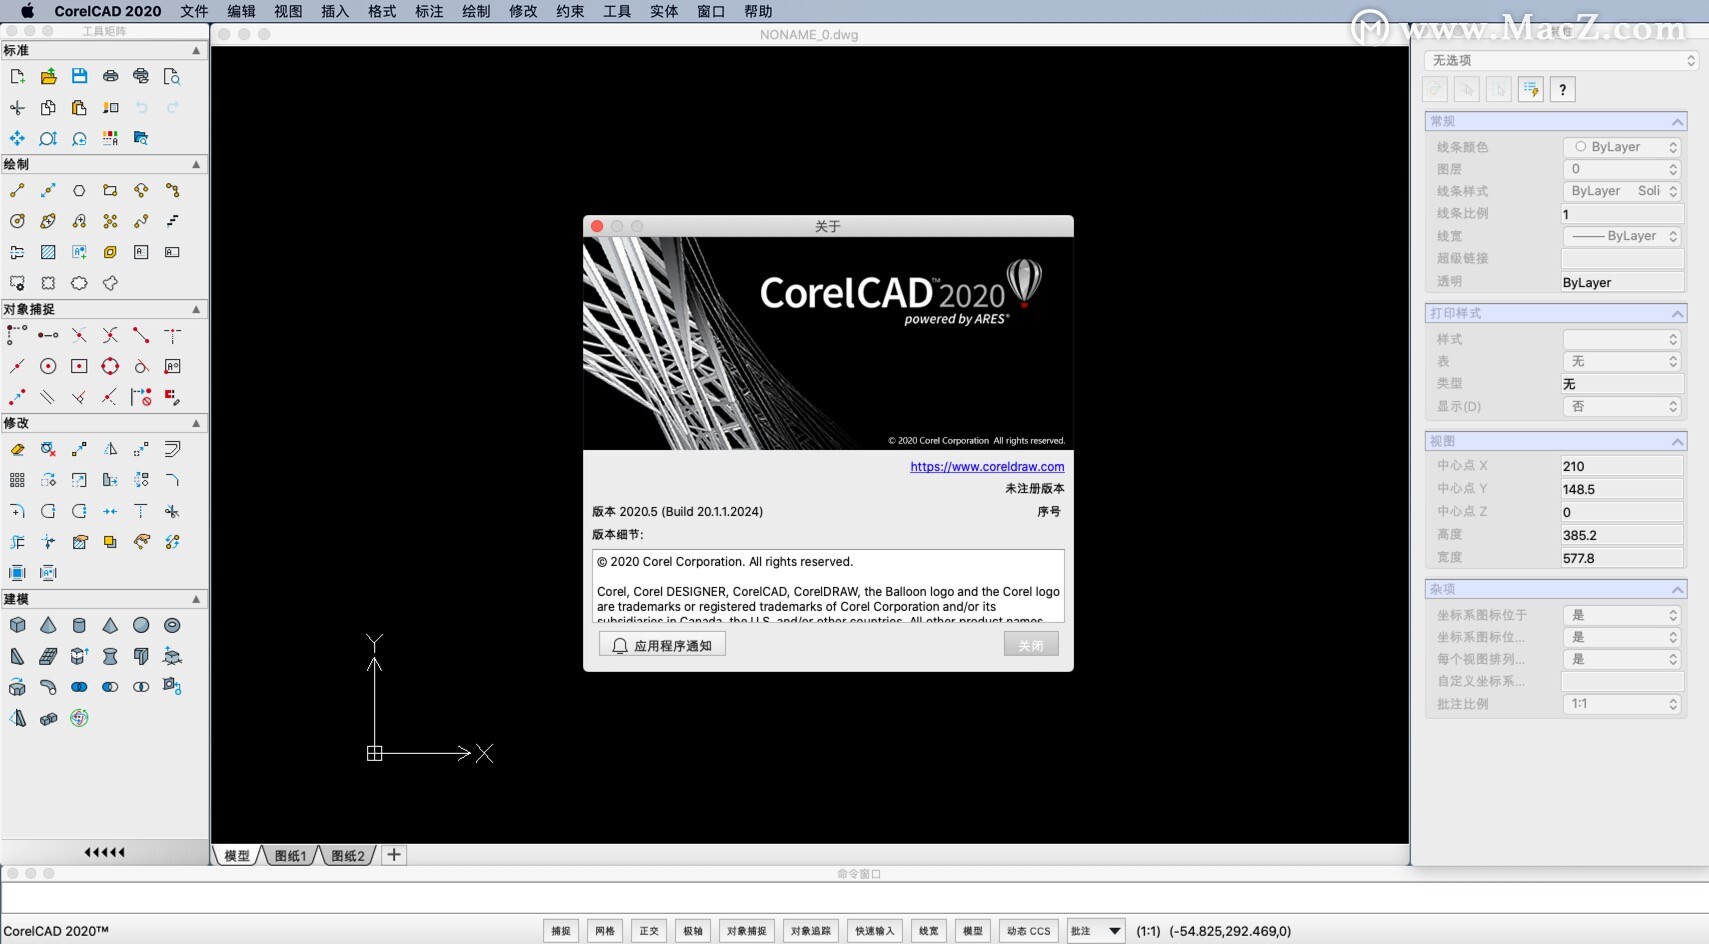
Task: Select the Eraser delete tool in 修改
Action: pyautogui.click(x=17, y=449)
